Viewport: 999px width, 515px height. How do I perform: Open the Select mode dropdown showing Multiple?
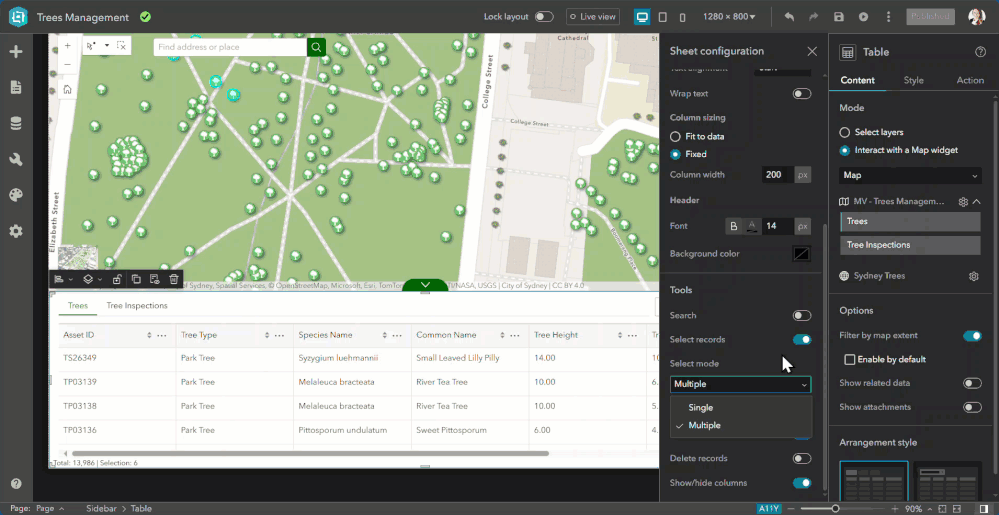click(x=740, y=384)
